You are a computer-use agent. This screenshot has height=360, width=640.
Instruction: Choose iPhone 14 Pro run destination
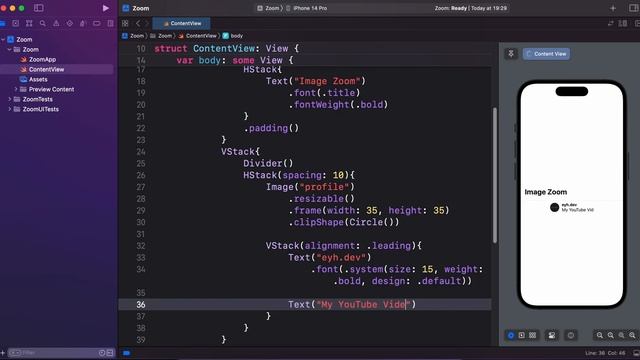(306, 8)
